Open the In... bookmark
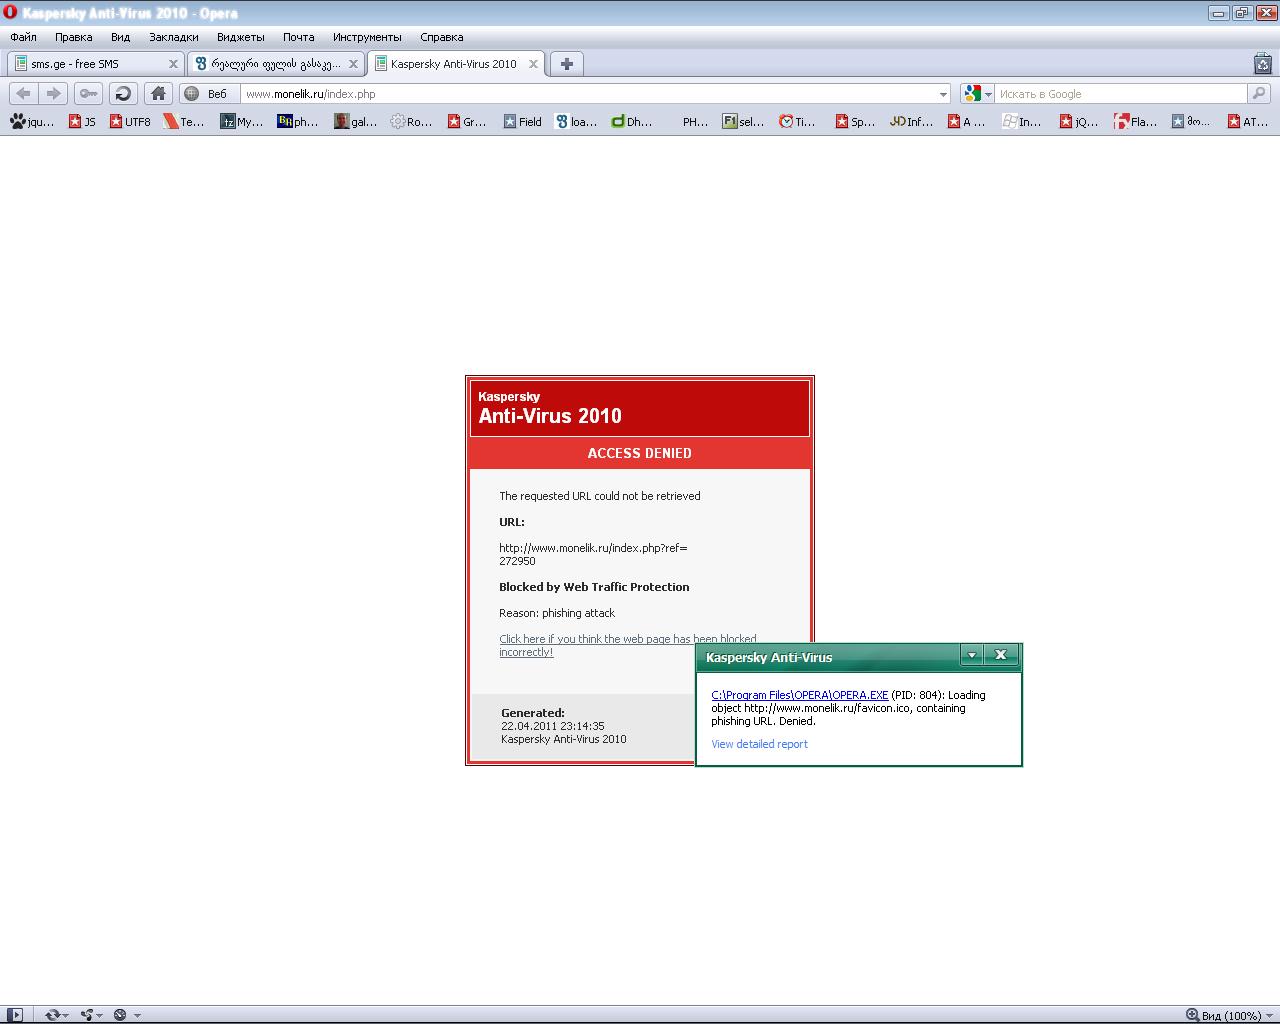 click(x=1023, y=121)
